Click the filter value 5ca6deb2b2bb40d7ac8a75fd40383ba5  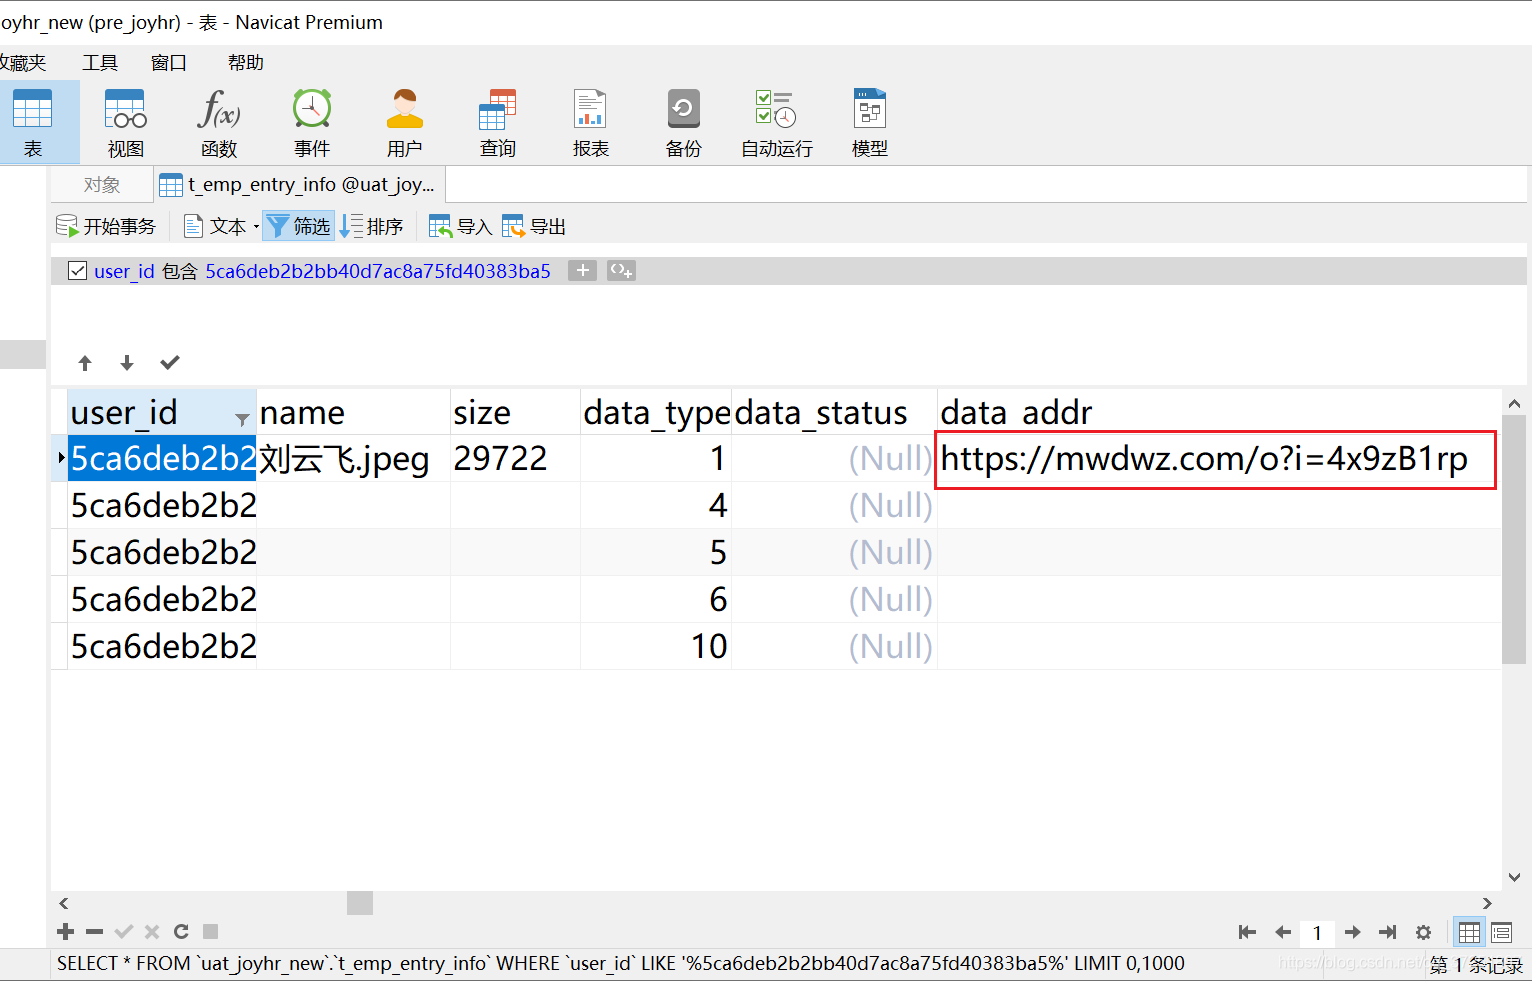click(378, 271)
